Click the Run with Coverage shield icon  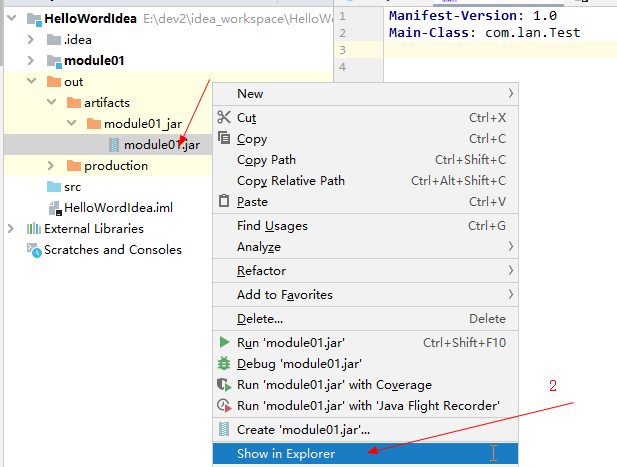224,384
